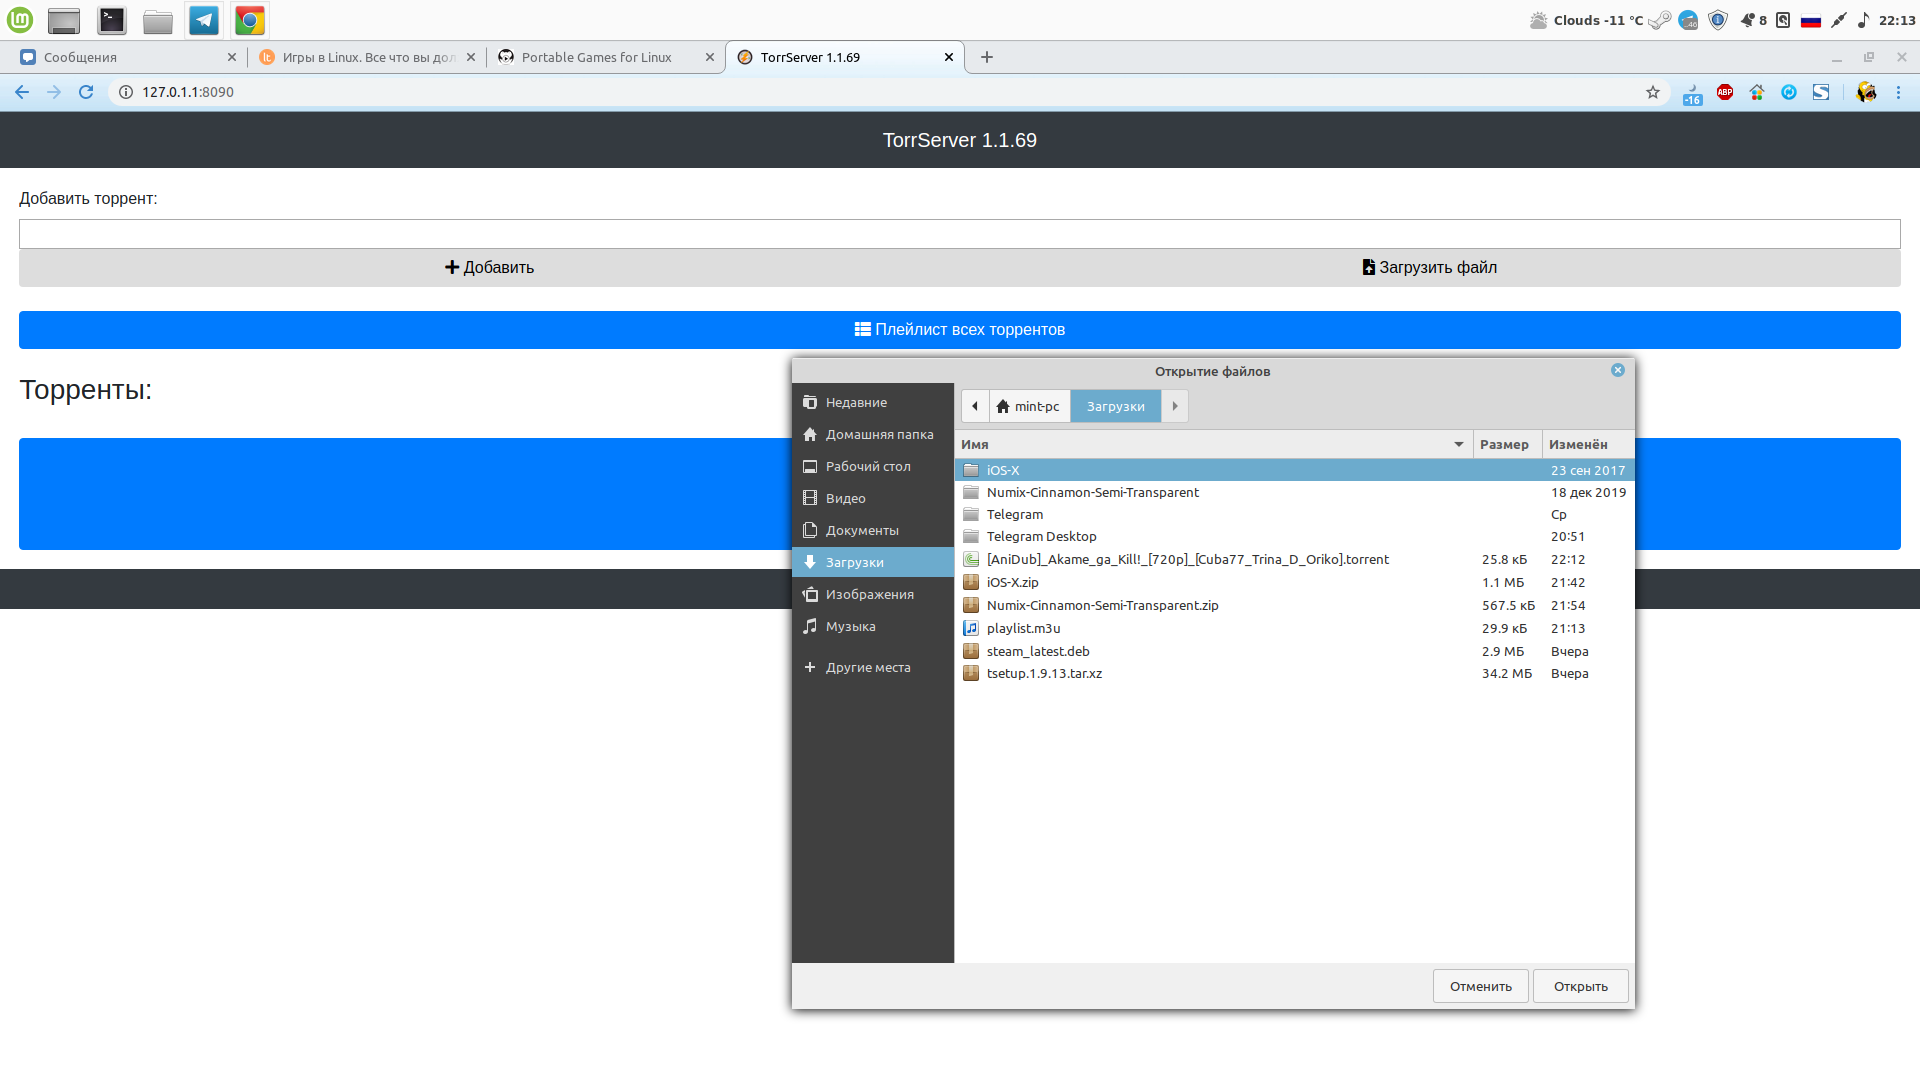Open the sound volume applet

[x=1863, y=20]
